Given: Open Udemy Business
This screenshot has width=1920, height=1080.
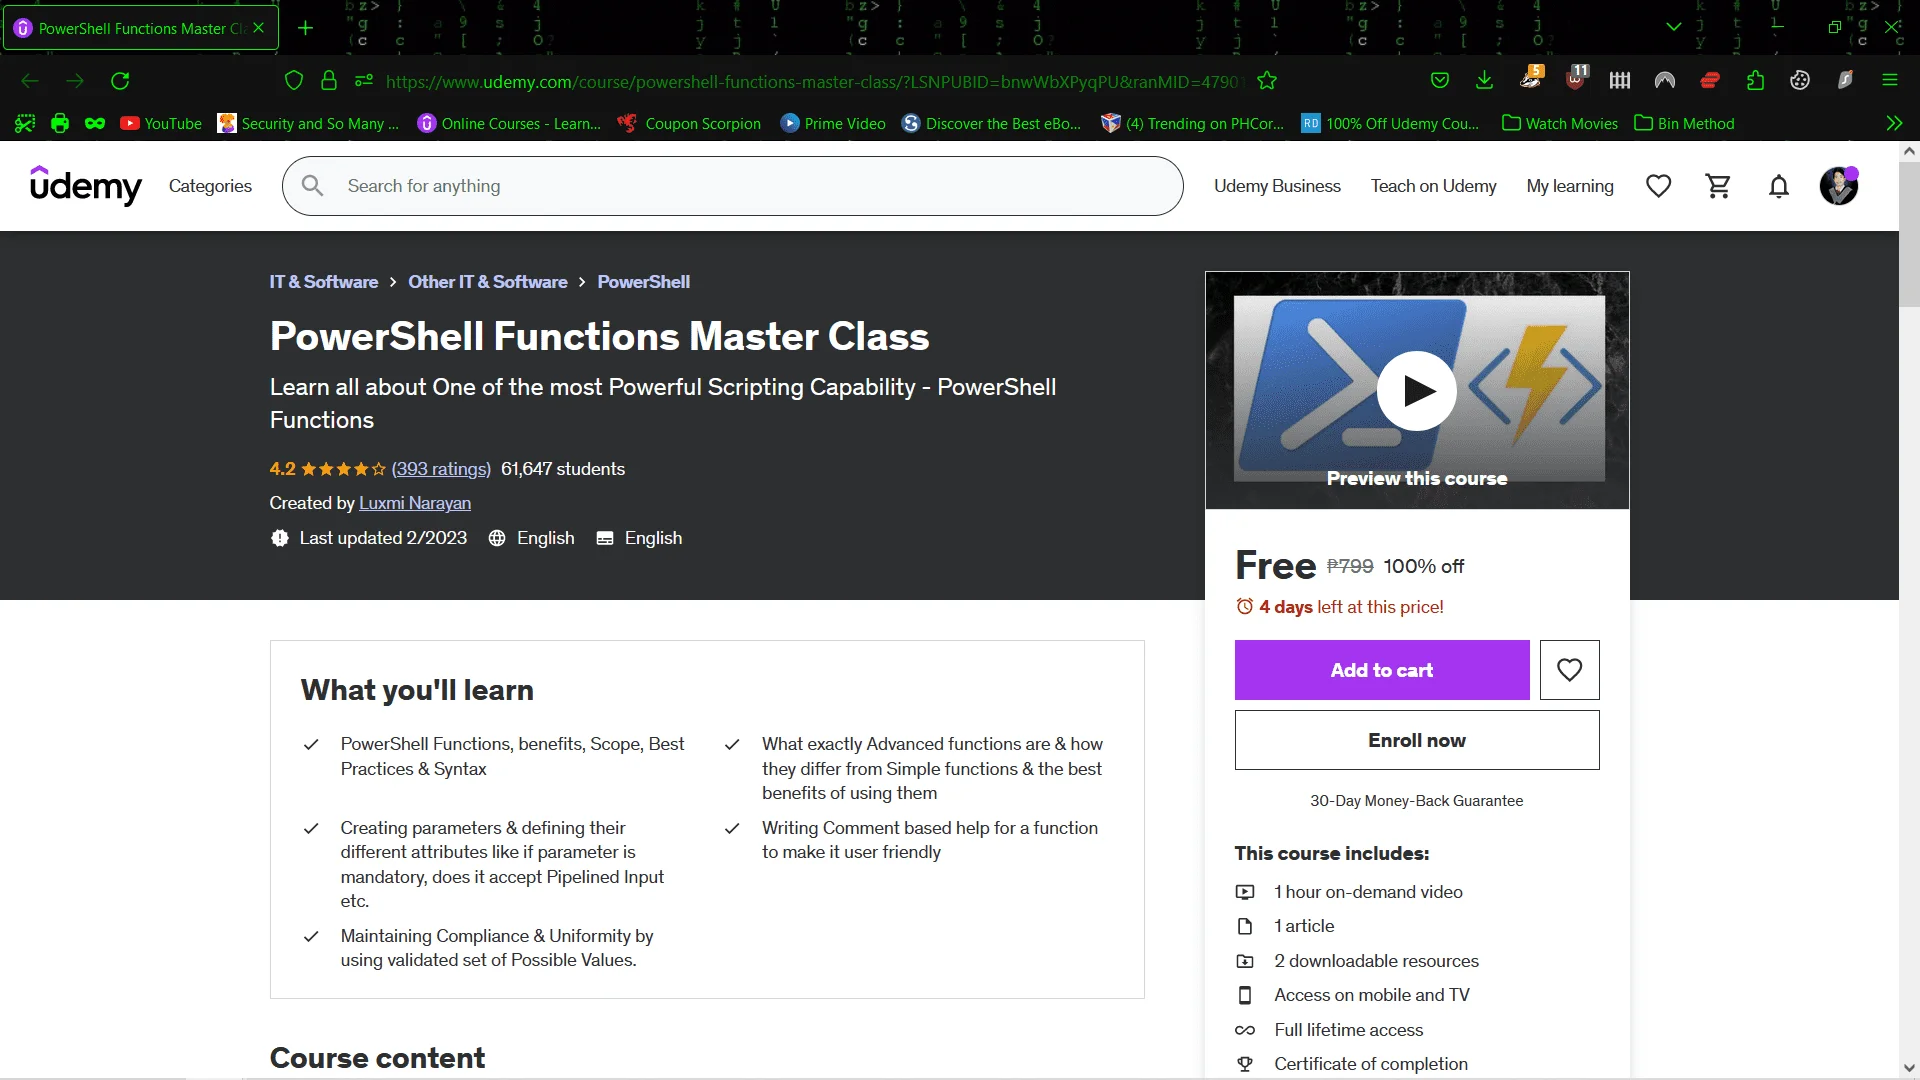Looking at the screenshot, I should click(x=1277, y=186).
